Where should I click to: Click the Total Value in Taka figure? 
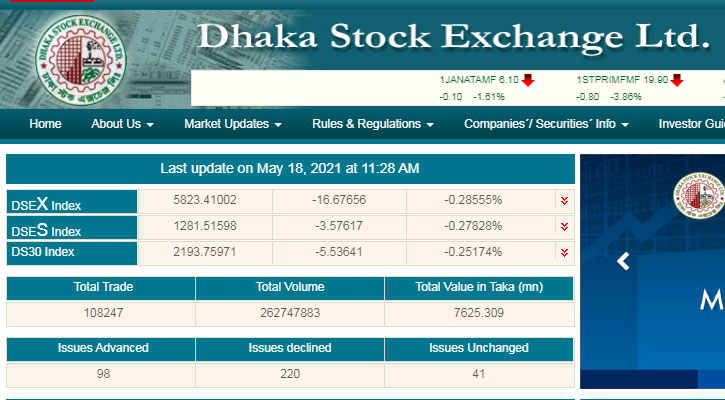click(479, 313)
